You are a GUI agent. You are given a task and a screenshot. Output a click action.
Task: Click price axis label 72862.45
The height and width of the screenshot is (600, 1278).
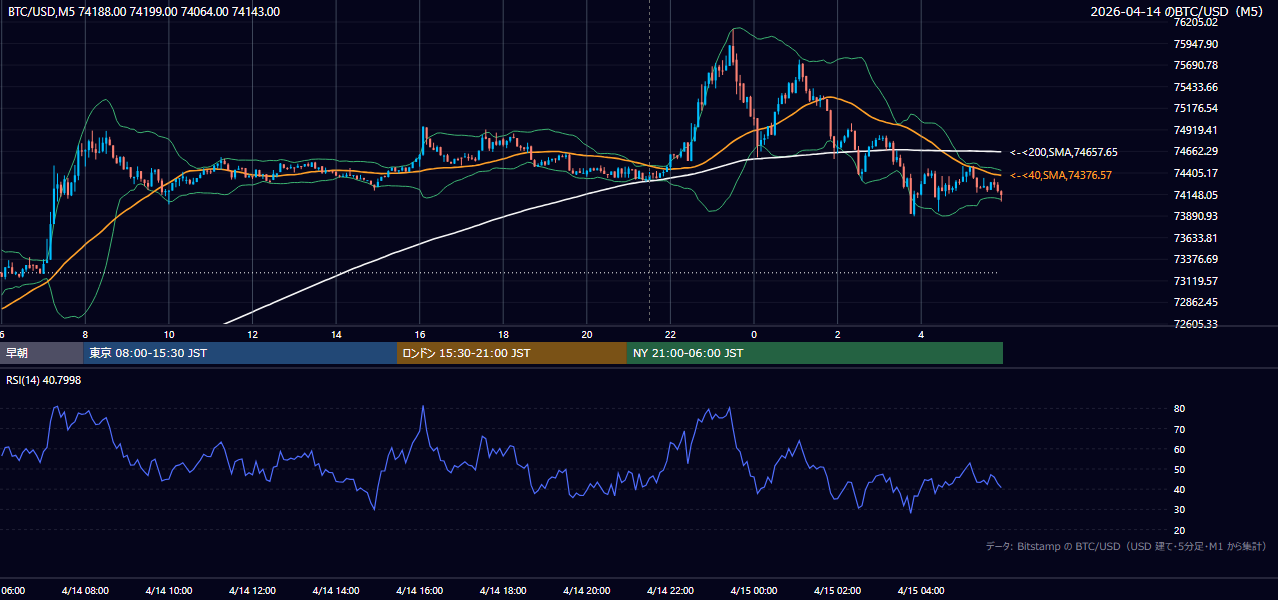tap(1196, 302)
